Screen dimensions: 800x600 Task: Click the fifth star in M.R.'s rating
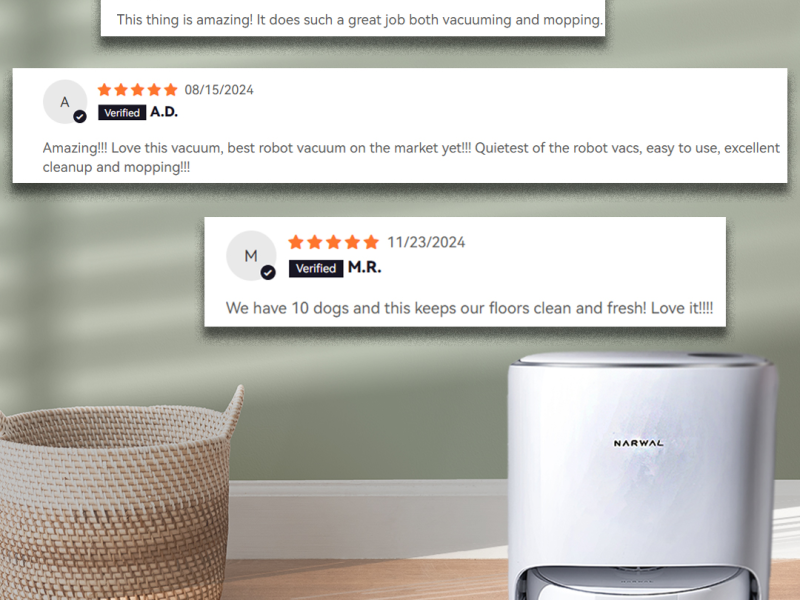(371, 242)
